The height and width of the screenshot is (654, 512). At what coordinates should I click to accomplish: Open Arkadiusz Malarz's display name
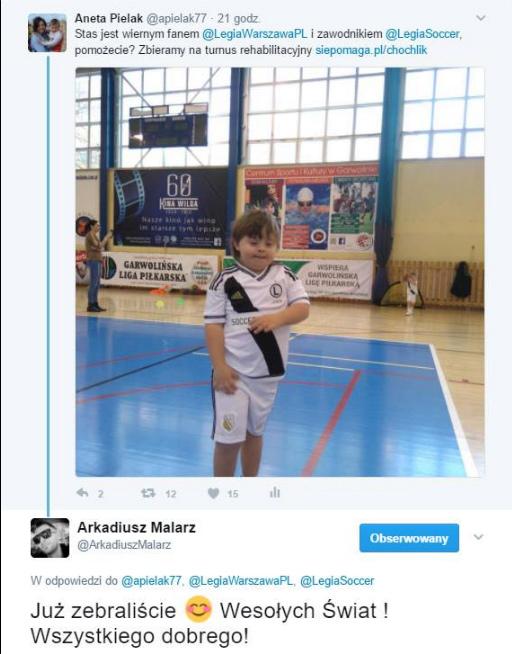[x=136, y=528]
